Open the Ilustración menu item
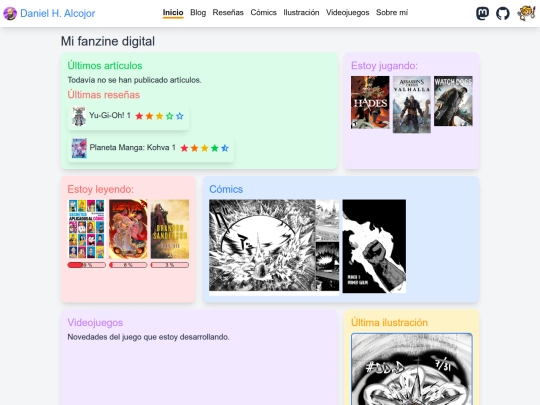The height and width of the screenshot is (405, 540). [x=301, y=13]
